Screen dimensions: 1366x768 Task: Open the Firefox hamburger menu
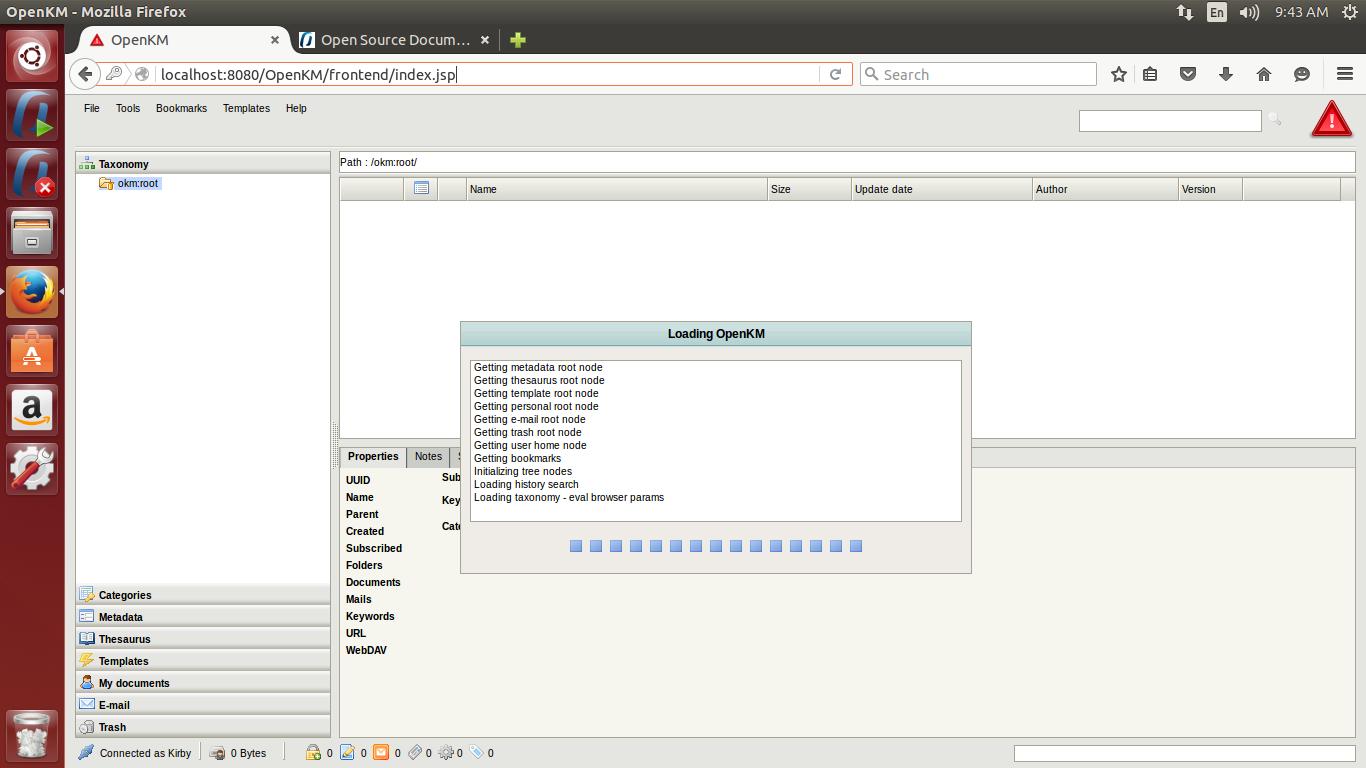coord(1344,73)
